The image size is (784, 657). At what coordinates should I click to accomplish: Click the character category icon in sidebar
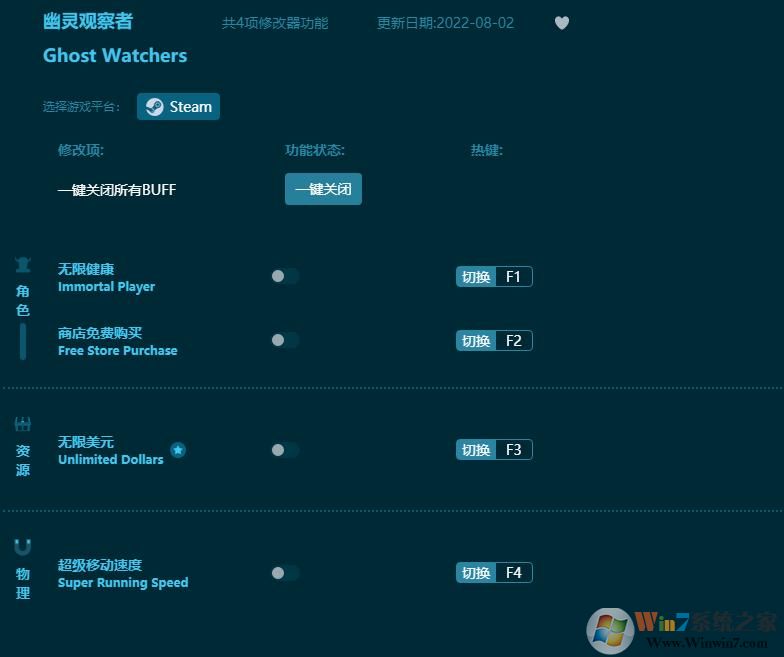(x=23, y=265)
